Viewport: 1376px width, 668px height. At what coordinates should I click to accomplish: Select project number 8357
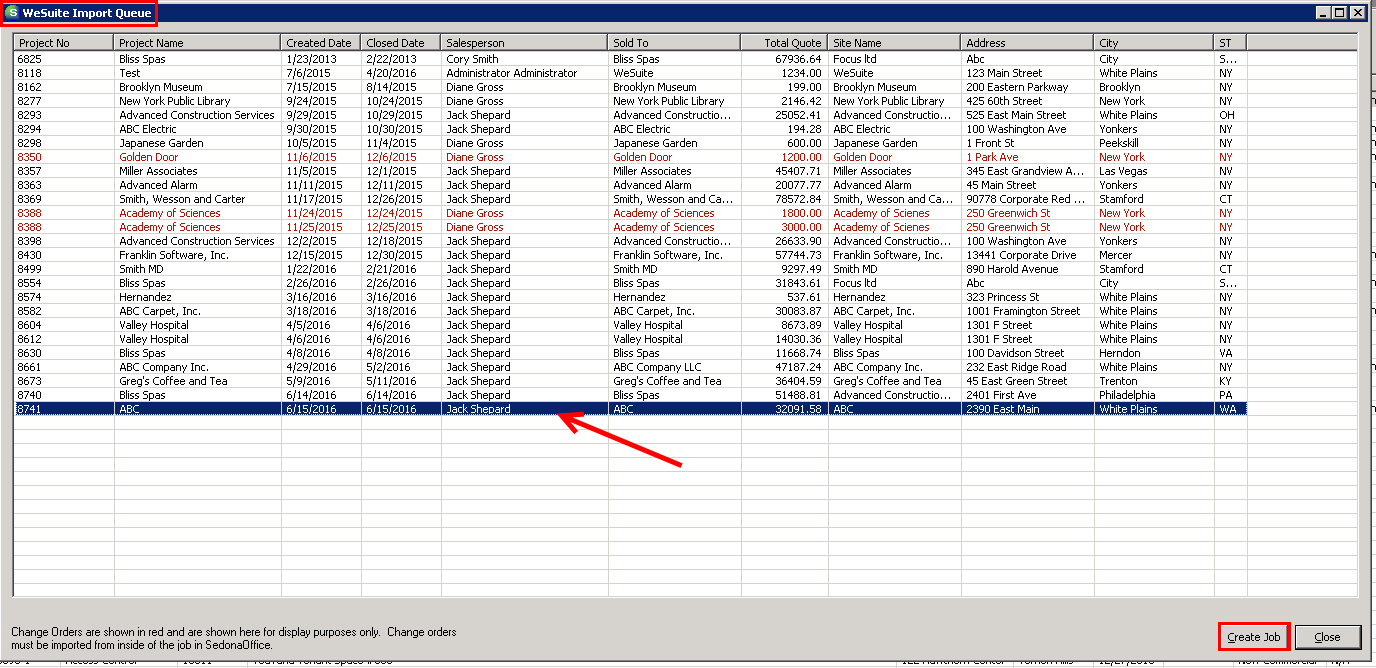coord(30,171)
